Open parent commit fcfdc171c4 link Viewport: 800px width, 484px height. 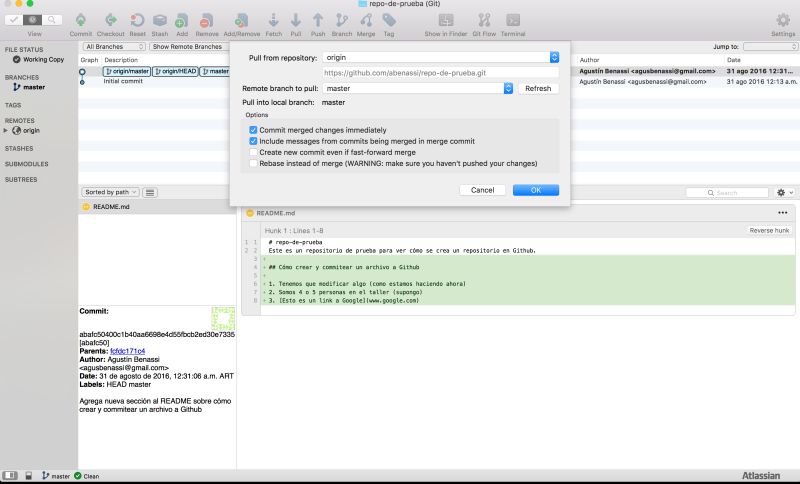pyautogui.click(x=128, y=351)
